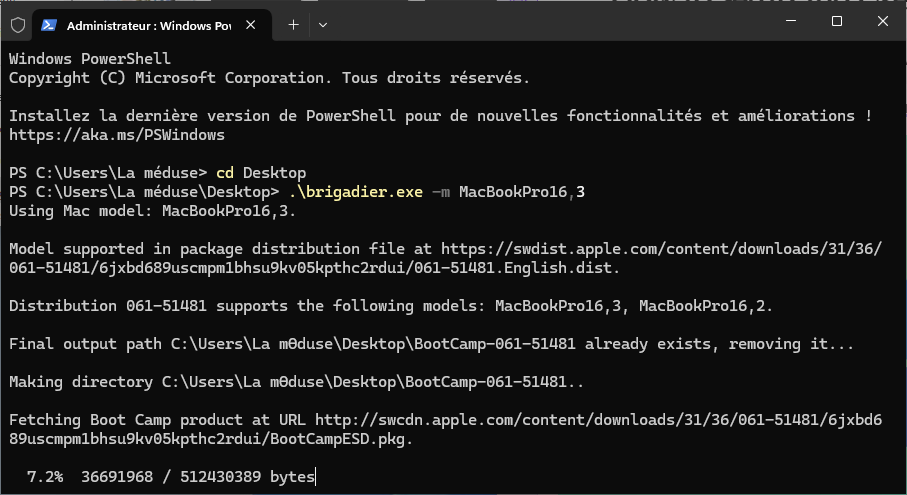Click the 'Copyright (C) Microsoft Corporation' line

(x=269, y=78)
